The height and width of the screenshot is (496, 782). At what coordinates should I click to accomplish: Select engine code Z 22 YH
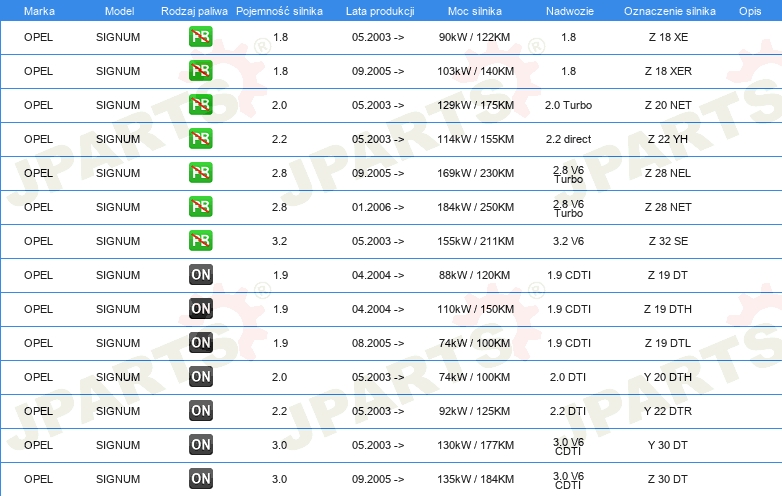tap(668, 139)
